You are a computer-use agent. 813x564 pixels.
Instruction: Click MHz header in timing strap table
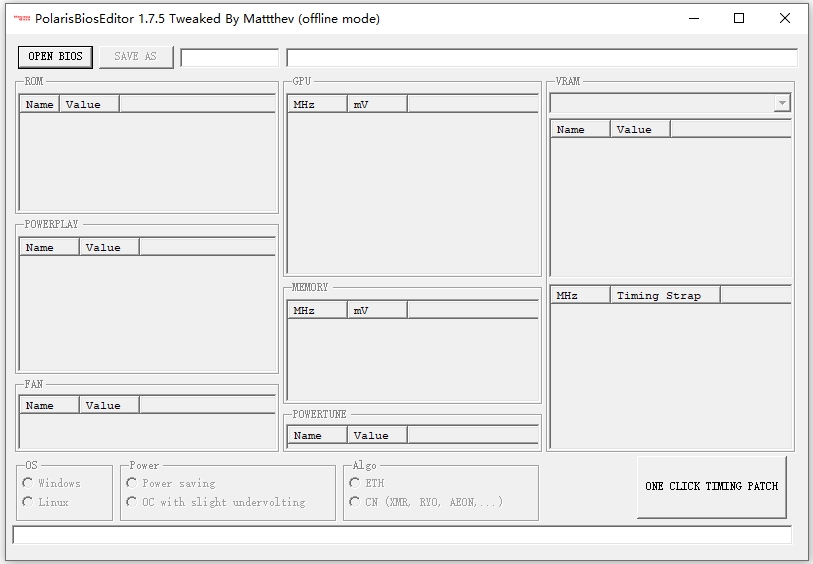click(581, 295)
